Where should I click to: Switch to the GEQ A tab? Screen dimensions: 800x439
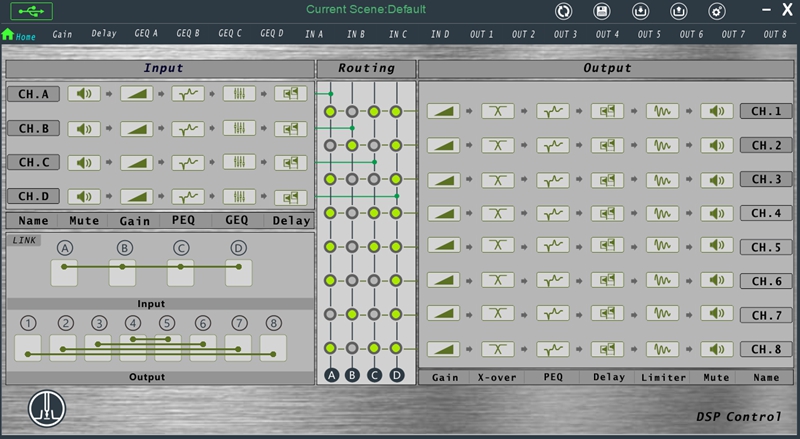147,34
